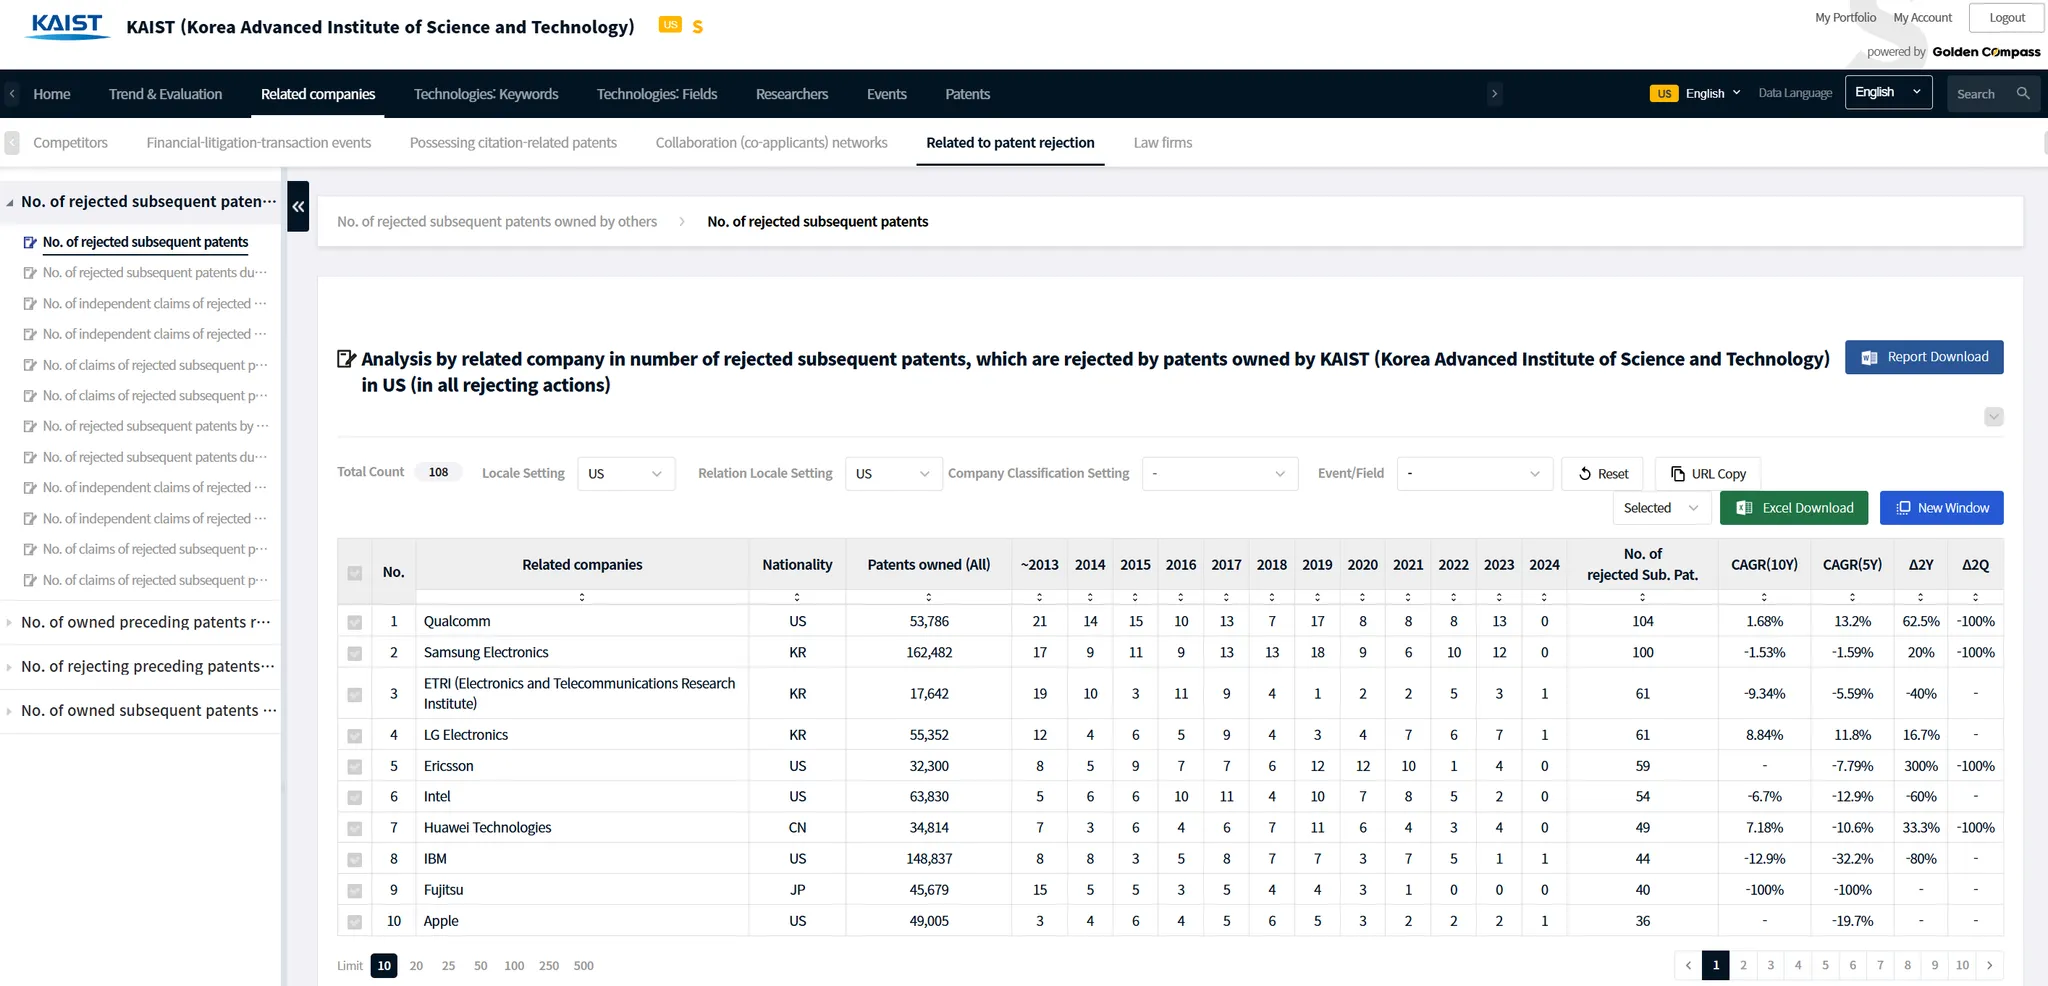Open the Locale Setting dropdown
Screen dimensions: 2048x986
tap(626, 473)
